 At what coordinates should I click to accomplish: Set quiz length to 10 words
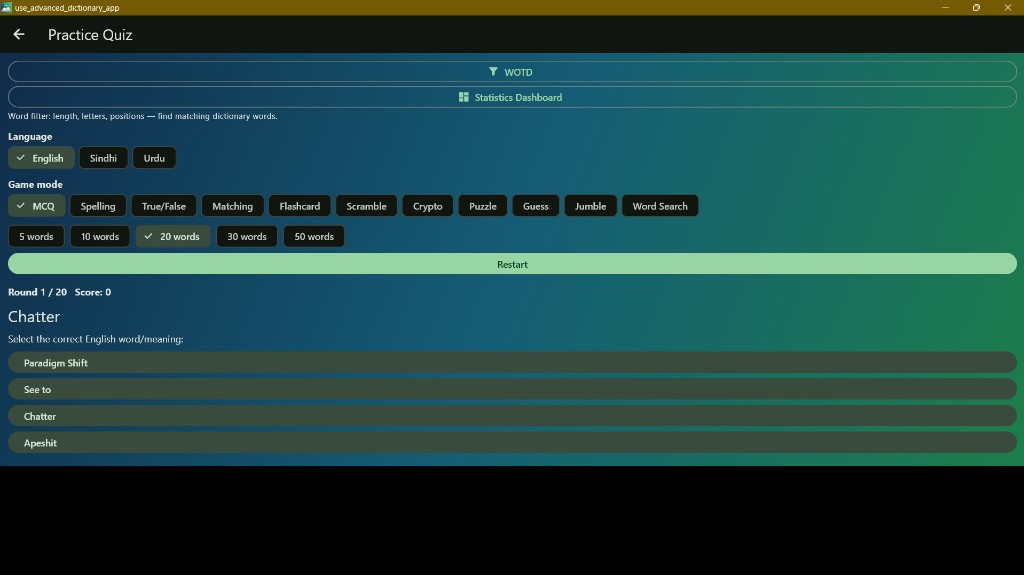[100, 237]
